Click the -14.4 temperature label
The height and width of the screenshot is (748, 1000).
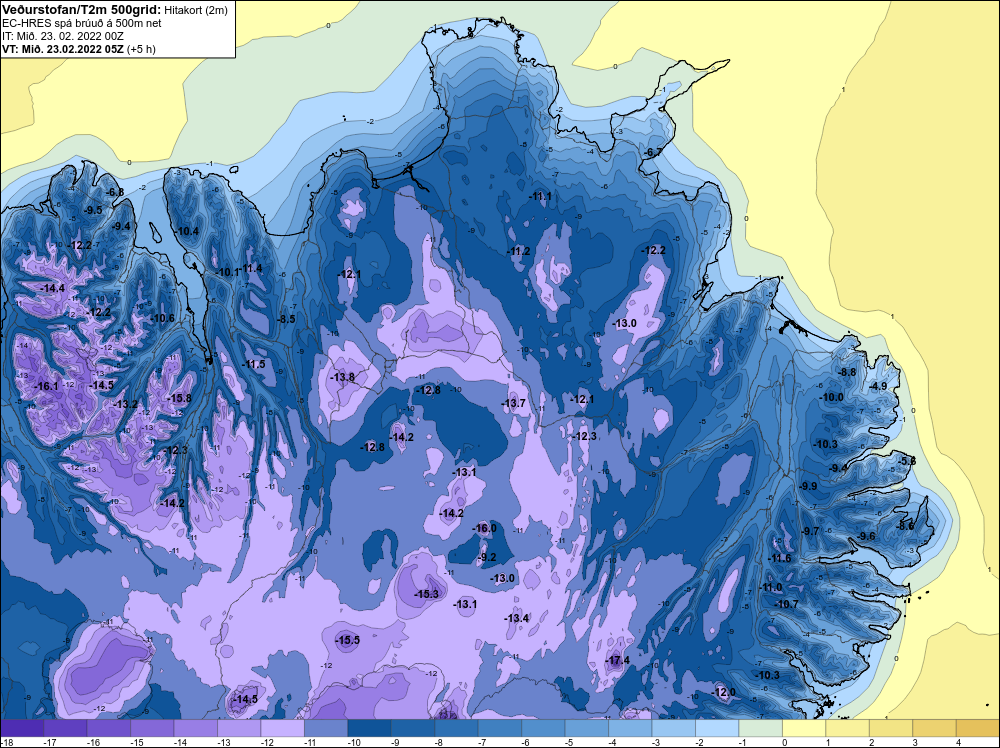coord(52,288)
